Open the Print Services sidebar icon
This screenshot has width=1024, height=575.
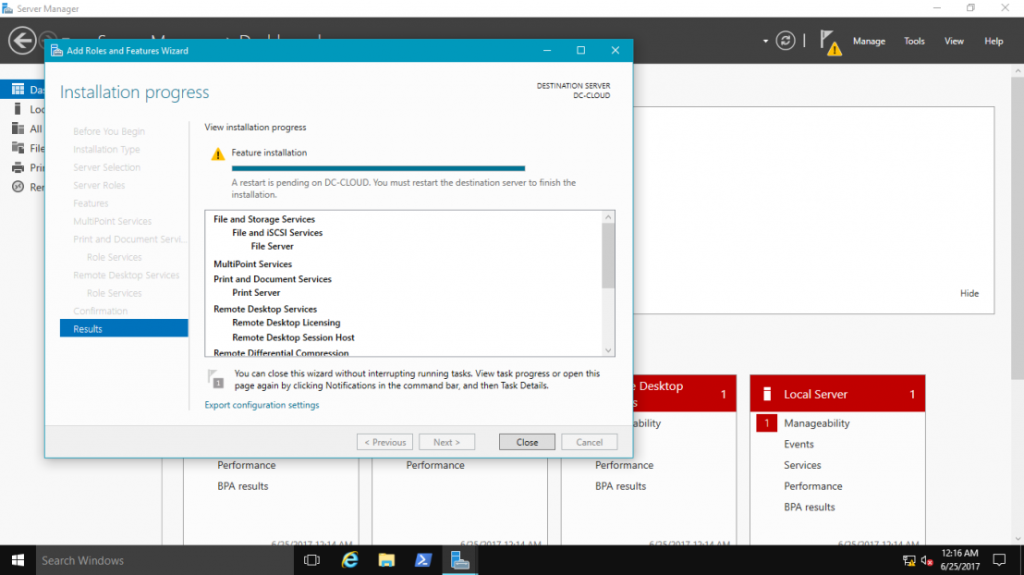click(x=18, y=168)
